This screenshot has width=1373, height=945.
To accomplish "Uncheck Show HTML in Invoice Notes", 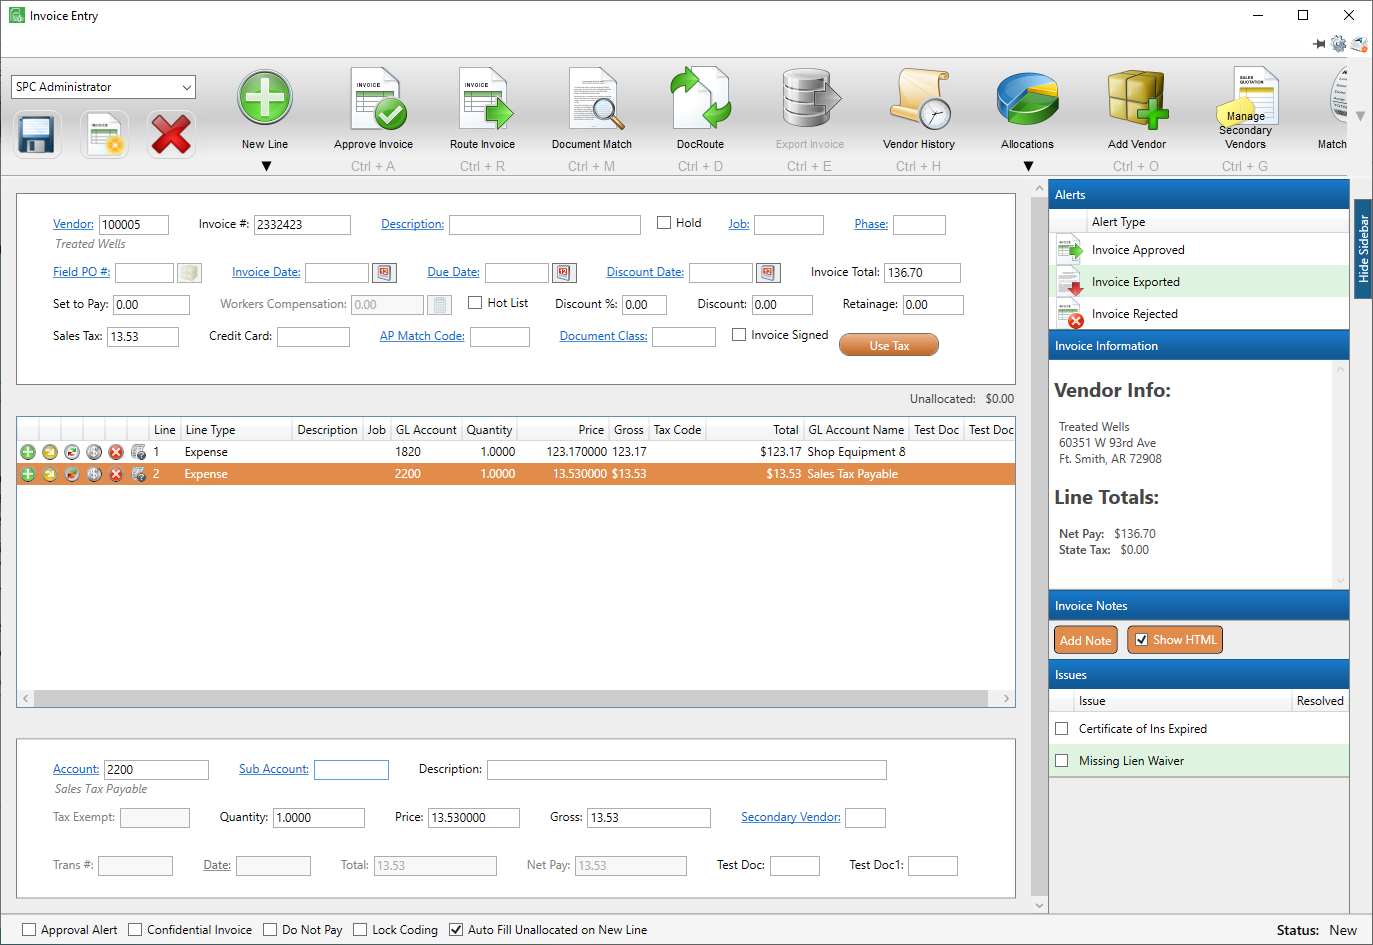I will [x=1141, y=640].
